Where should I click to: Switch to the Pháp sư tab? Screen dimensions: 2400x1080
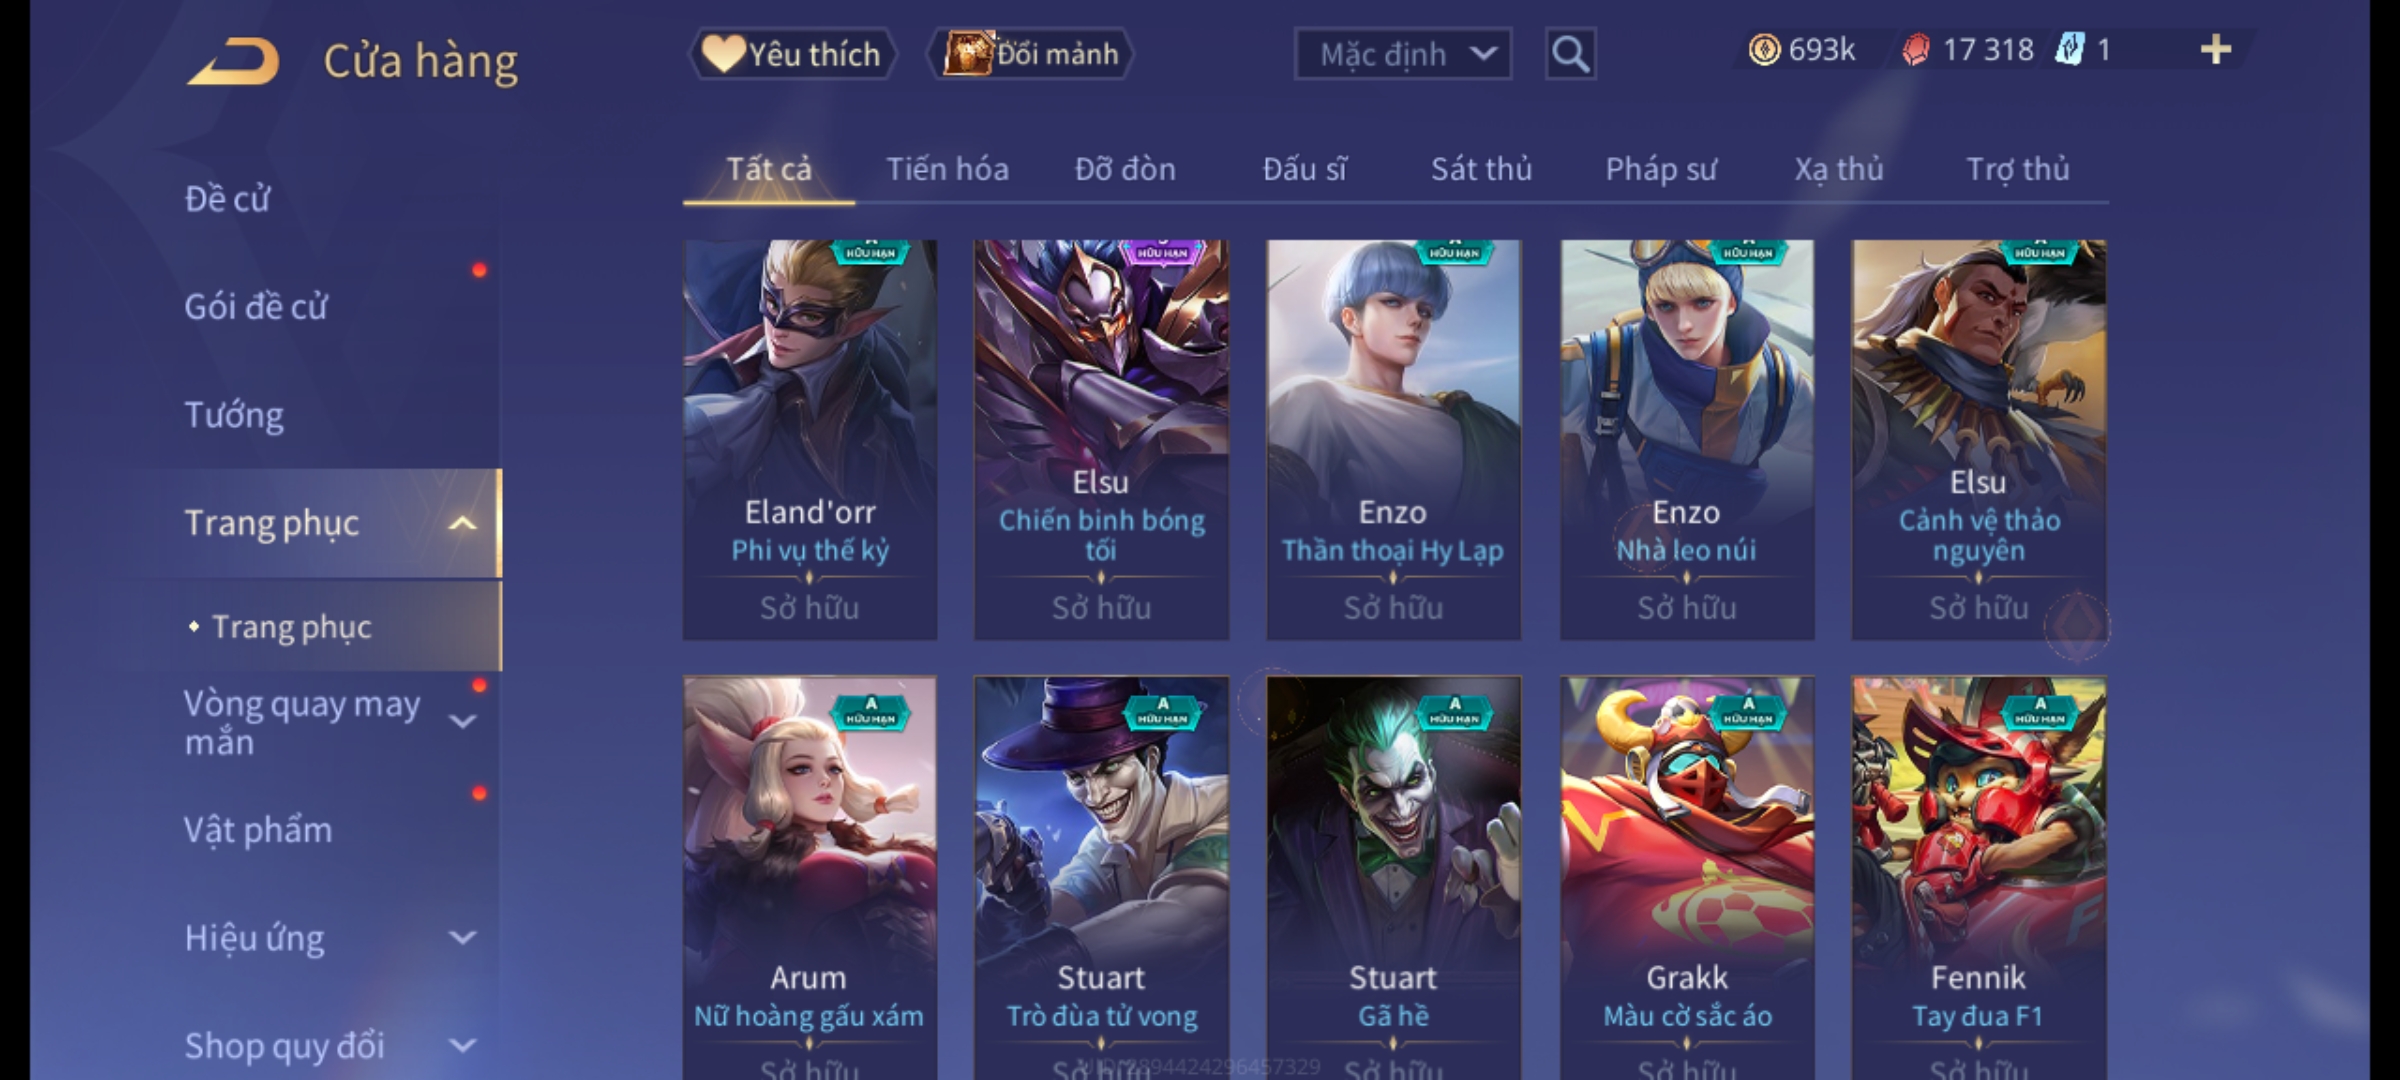(1661, 169)
